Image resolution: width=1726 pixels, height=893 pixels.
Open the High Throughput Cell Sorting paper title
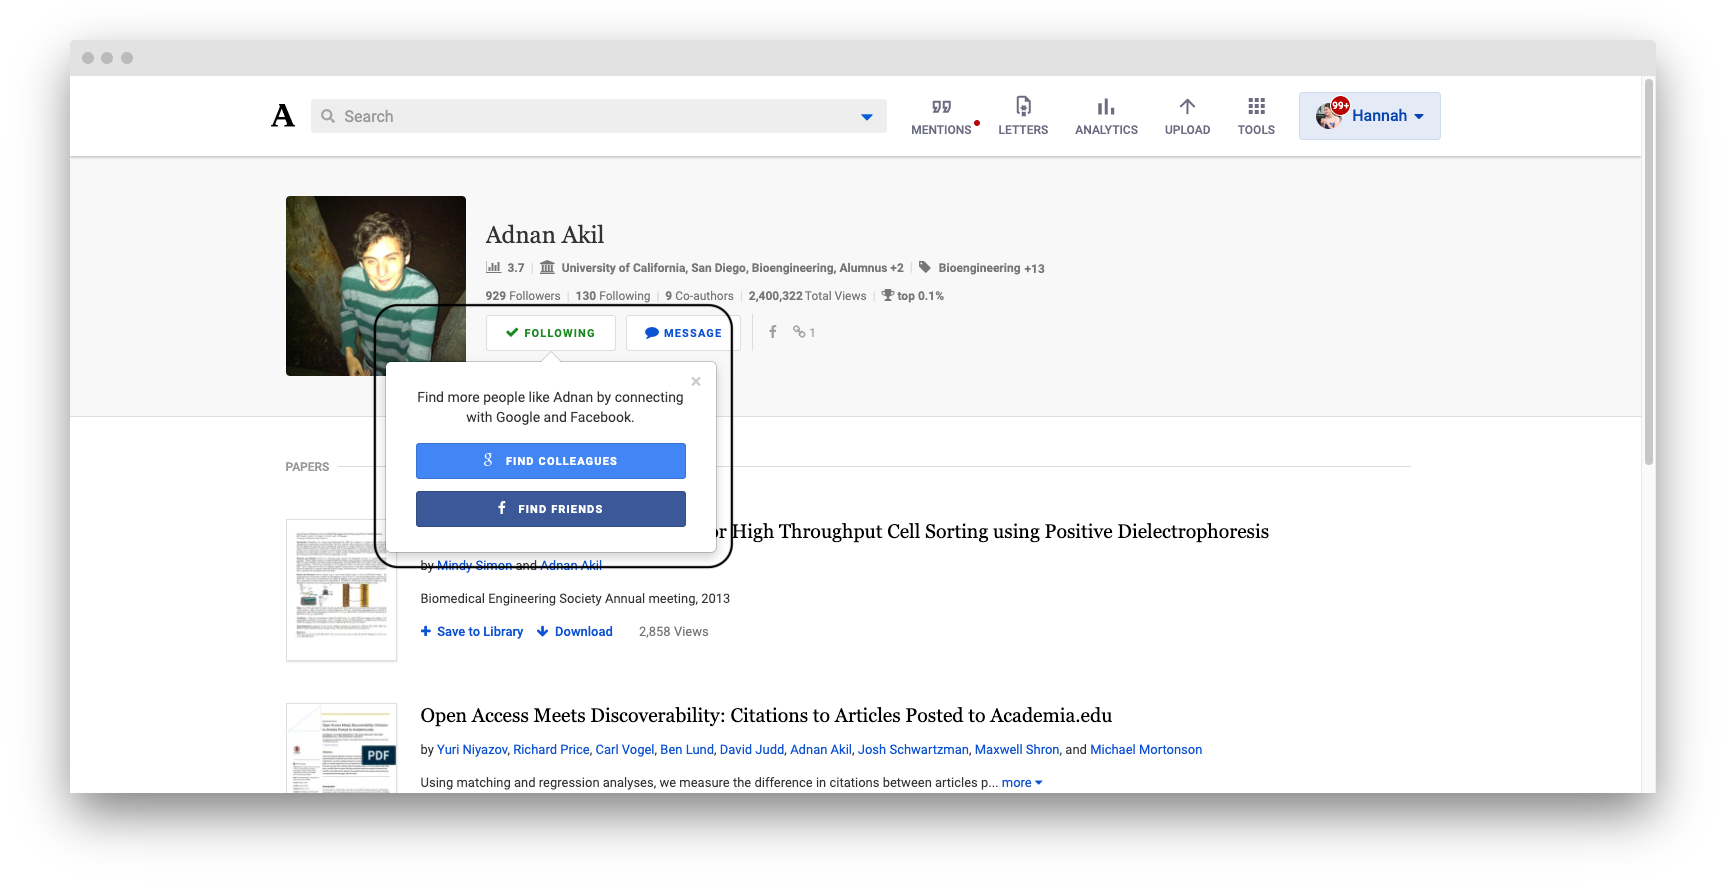992,531
